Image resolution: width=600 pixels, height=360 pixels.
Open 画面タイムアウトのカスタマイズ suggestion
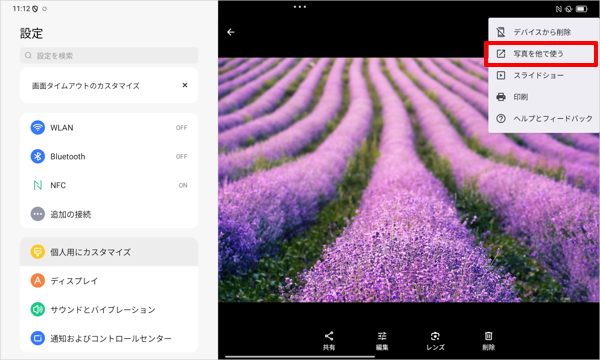click(109, 85)
